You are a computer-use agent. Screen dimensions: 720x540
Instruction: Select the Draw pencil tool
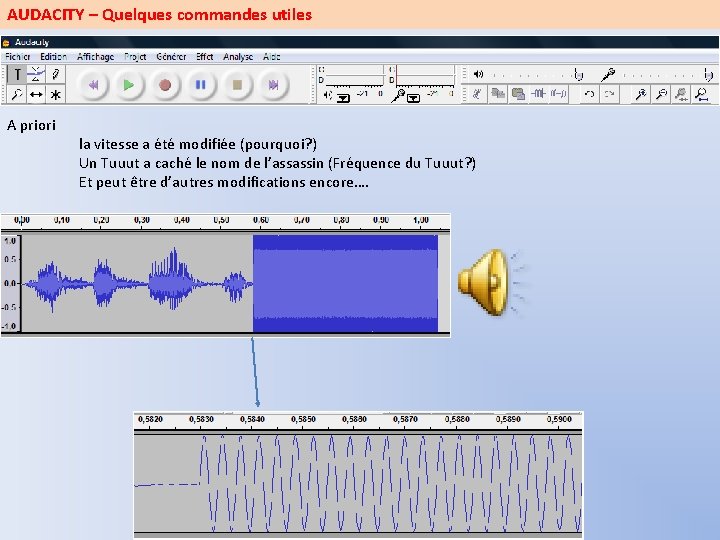click(56, 74)
